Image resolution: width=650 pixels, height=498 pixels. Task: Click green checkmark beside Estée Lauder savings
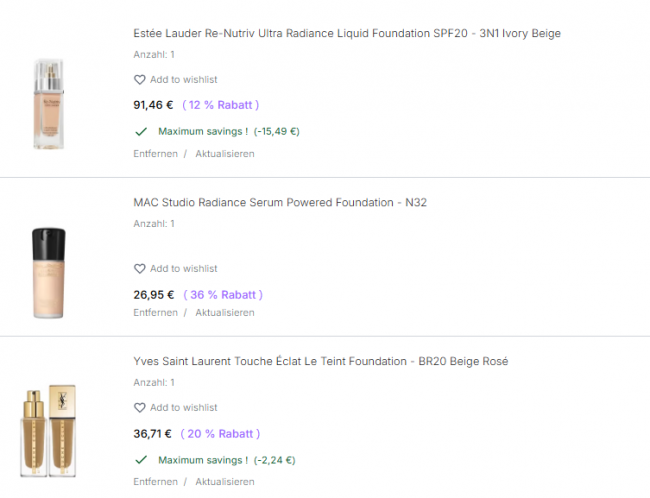(140, 131)
